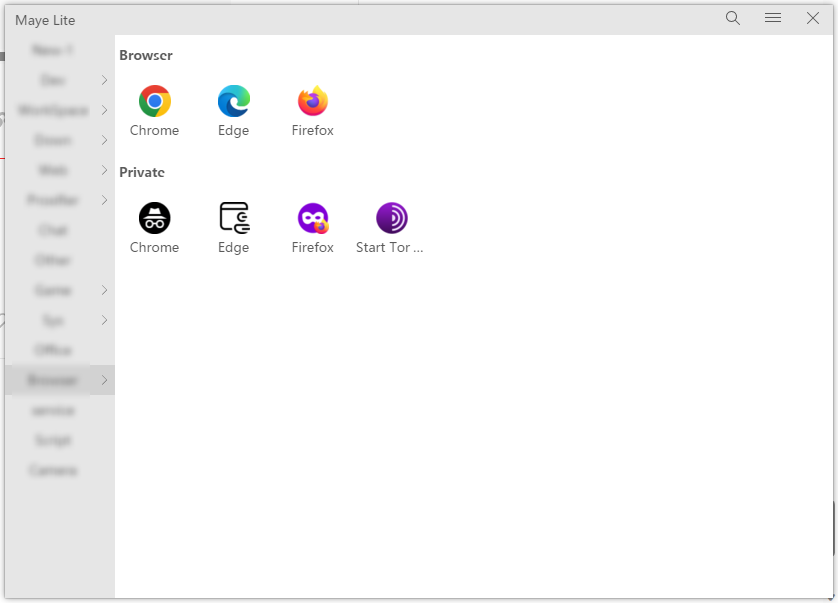Image resolution: width=838 pixels, height=603 pixels.
Task: Open the Script tab in the sidebar
Action: click(x=52, y=440)
